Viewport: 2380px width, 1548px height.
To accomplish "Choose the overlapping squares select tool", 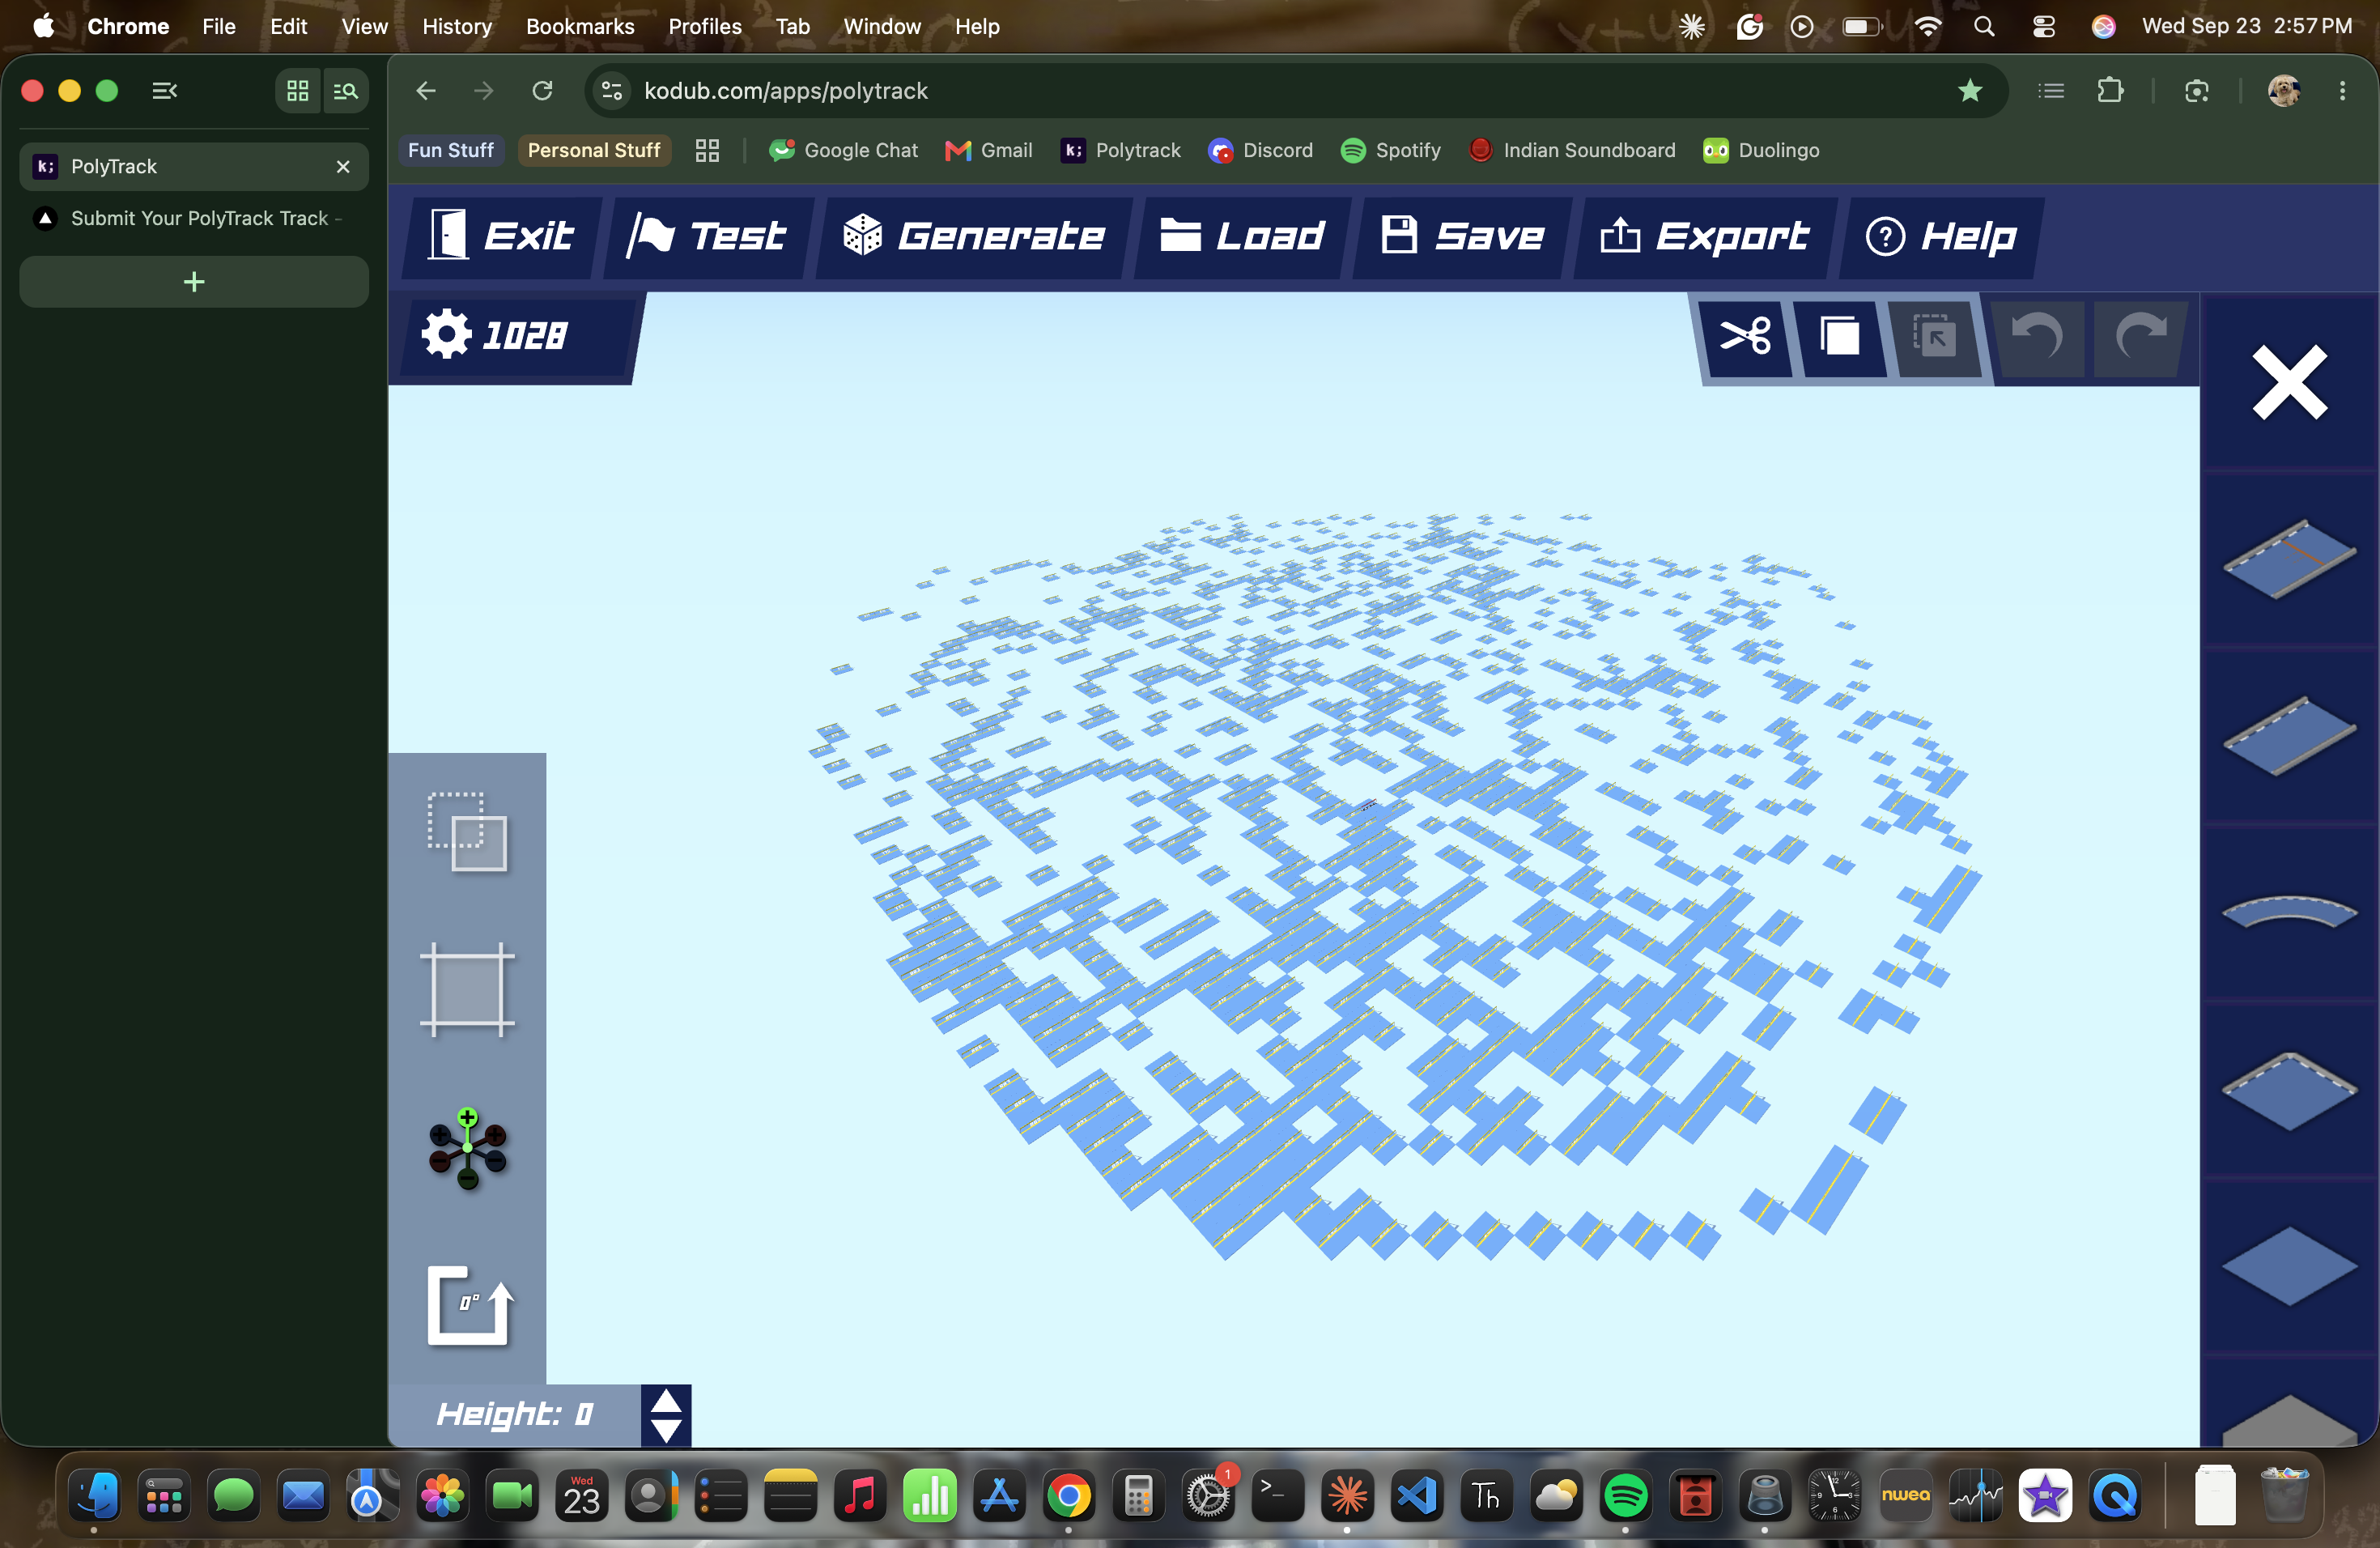I will click(467, 832).
